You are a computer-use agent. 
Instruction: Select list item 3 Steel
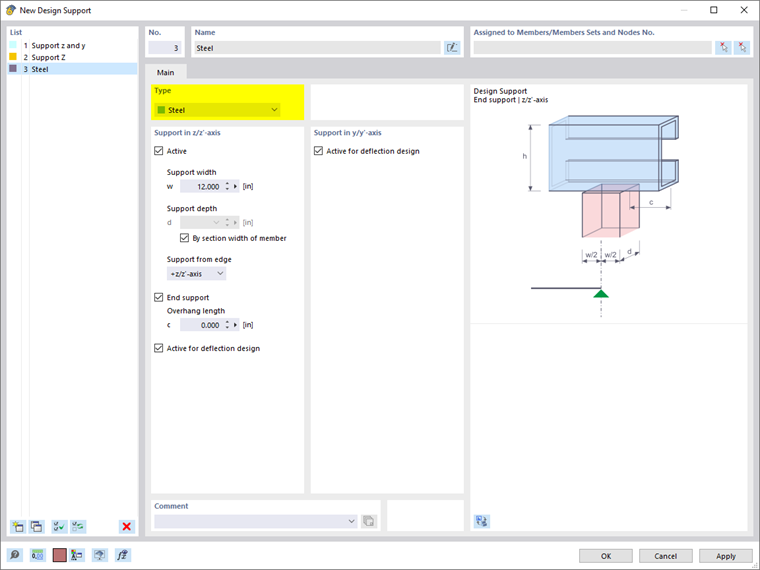[x=73, y=69]
